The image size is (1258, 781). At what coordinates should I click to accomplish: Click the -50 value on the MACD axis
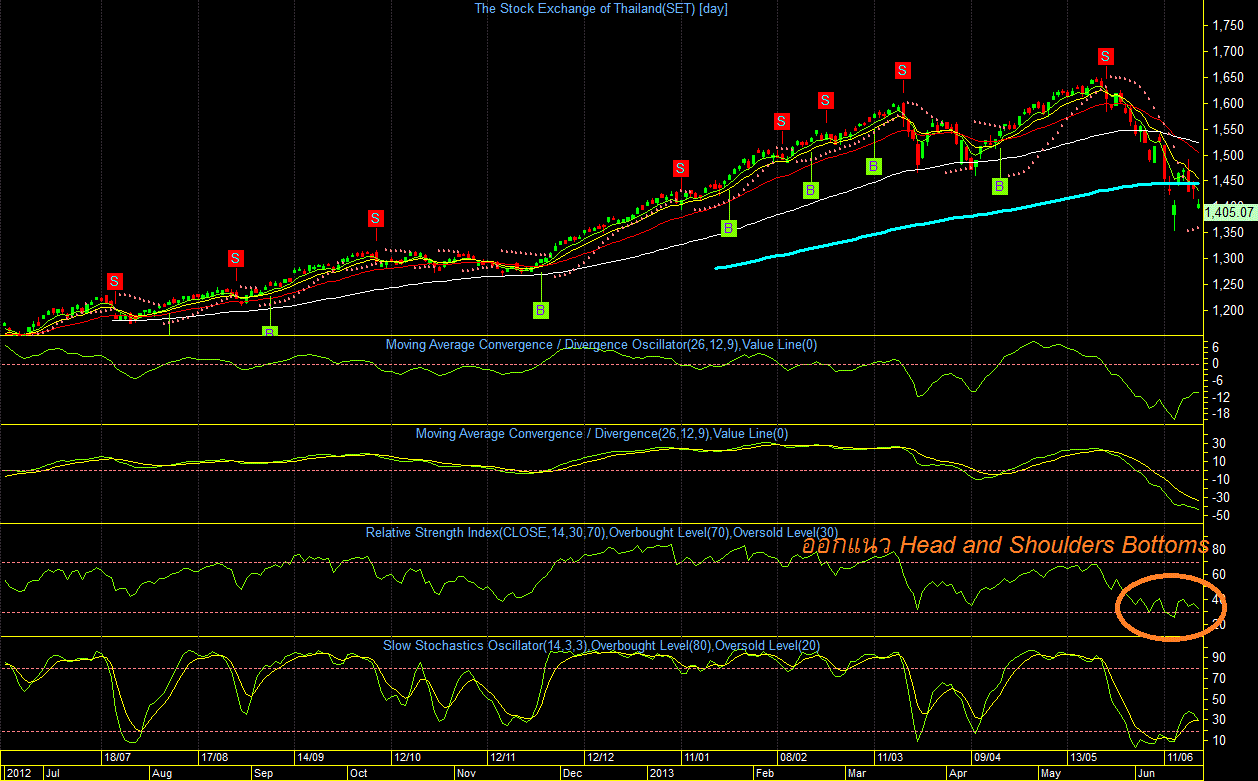pyautogui.click(x=1220, y=515)
